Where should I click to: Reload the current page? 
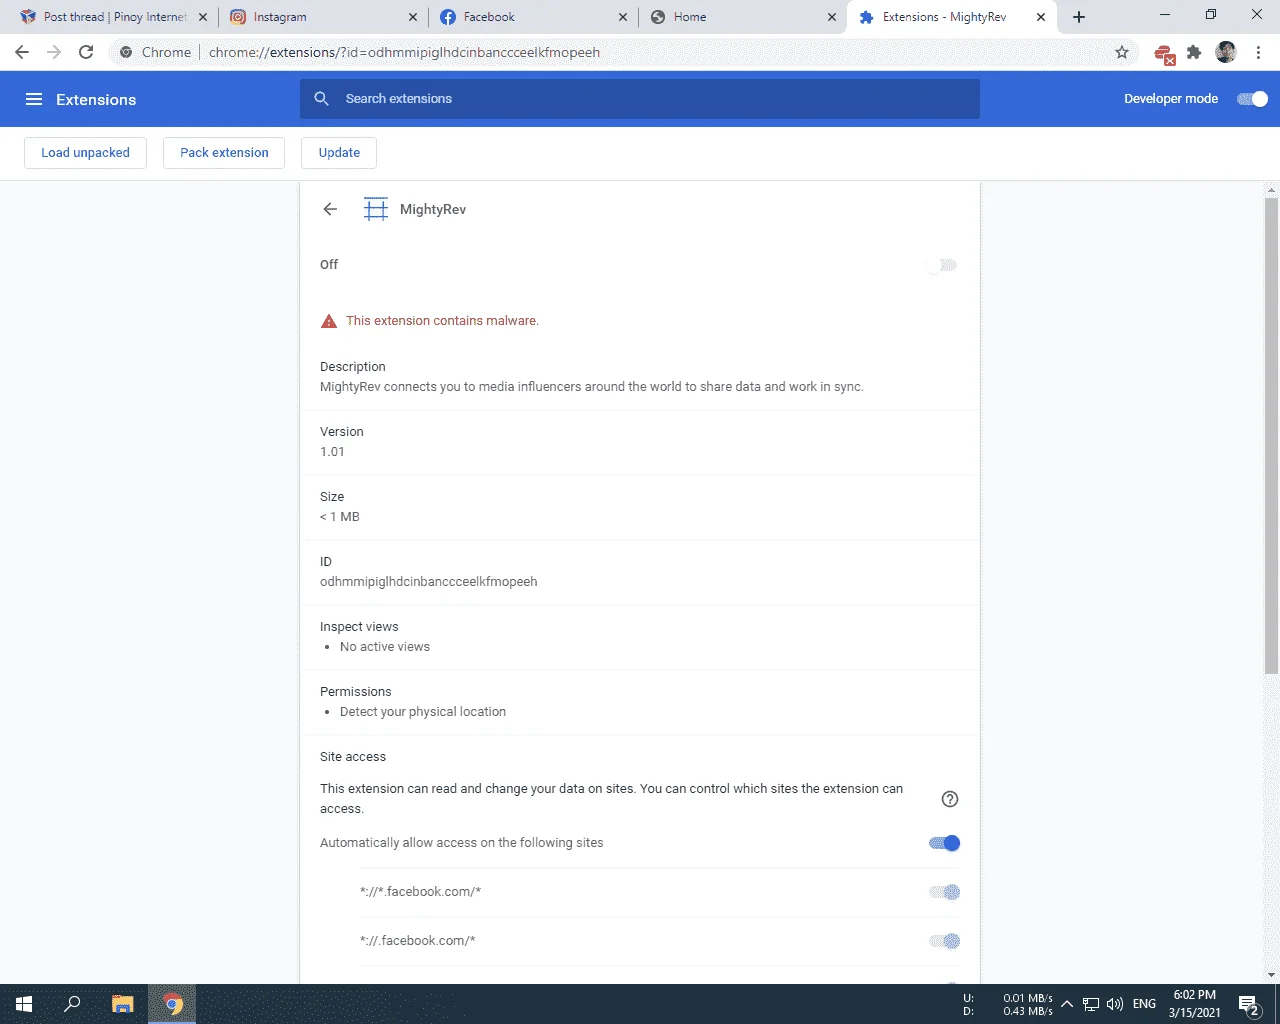[x=86, y=52]
